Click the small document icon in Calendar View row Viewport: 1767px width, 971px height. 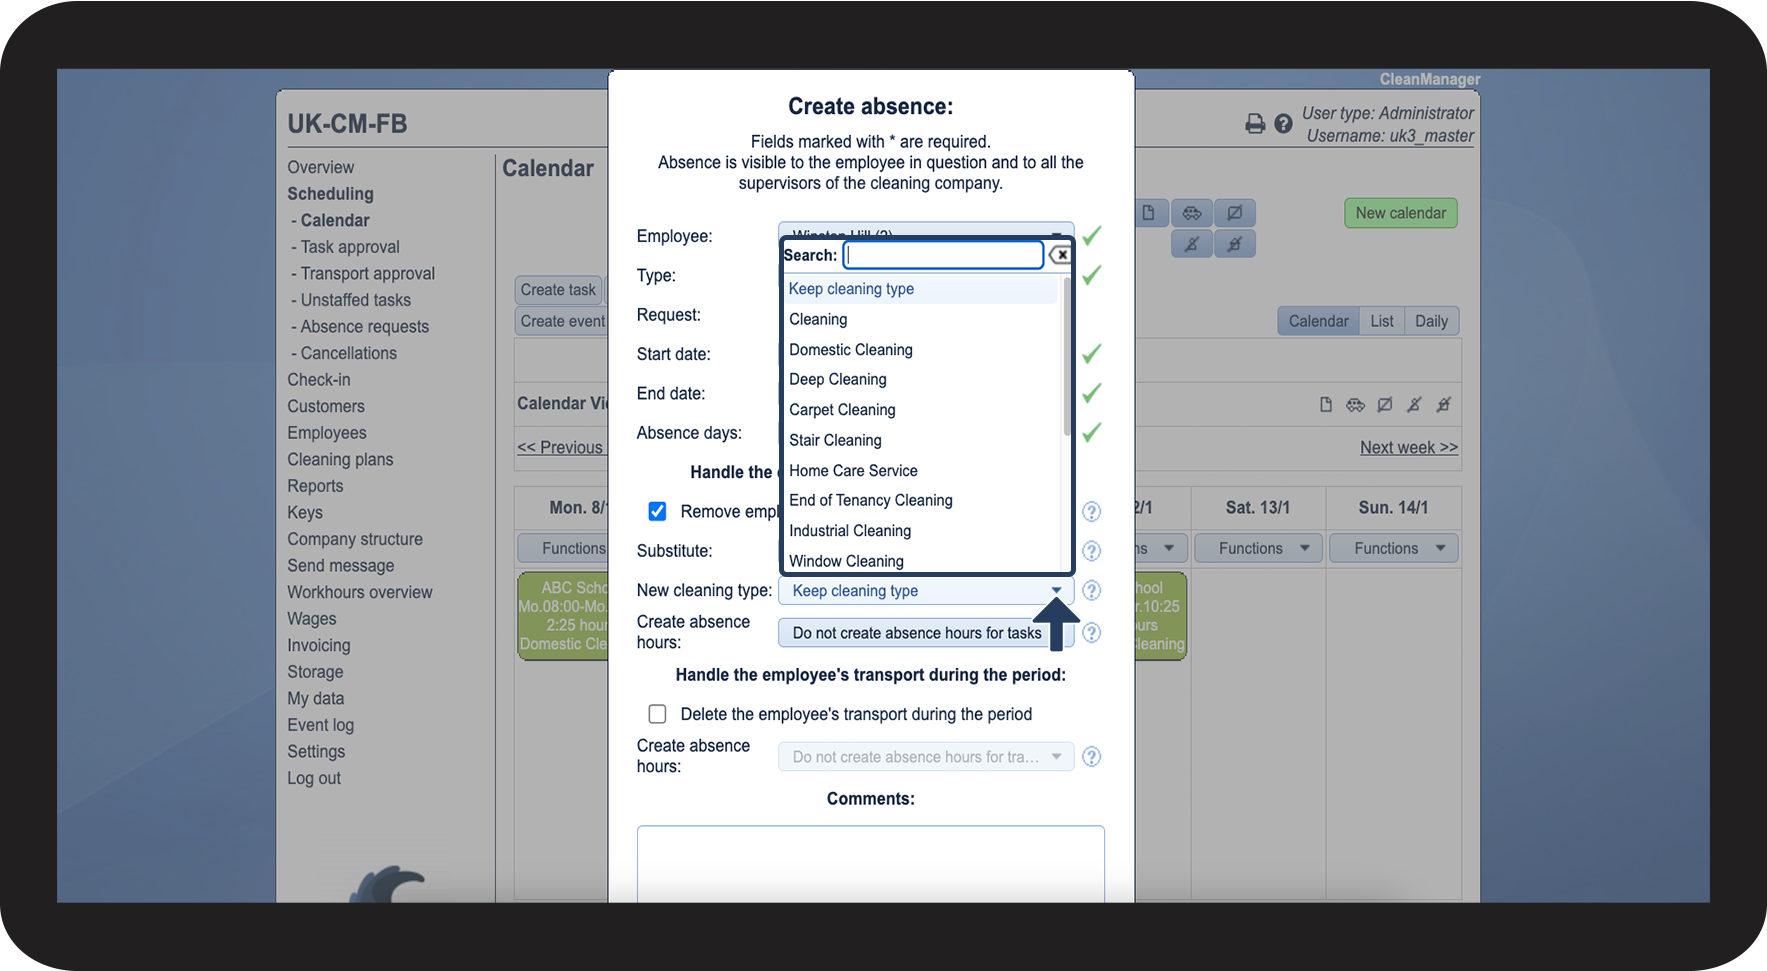pos(1326,405)
